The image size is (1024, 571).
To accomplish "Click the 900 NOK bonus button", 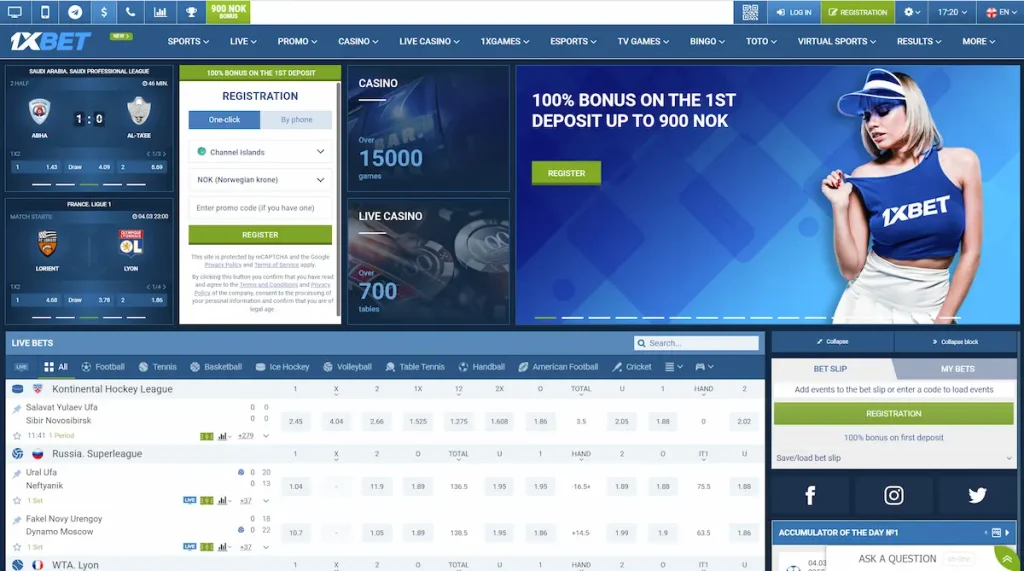I will [228, 12].
